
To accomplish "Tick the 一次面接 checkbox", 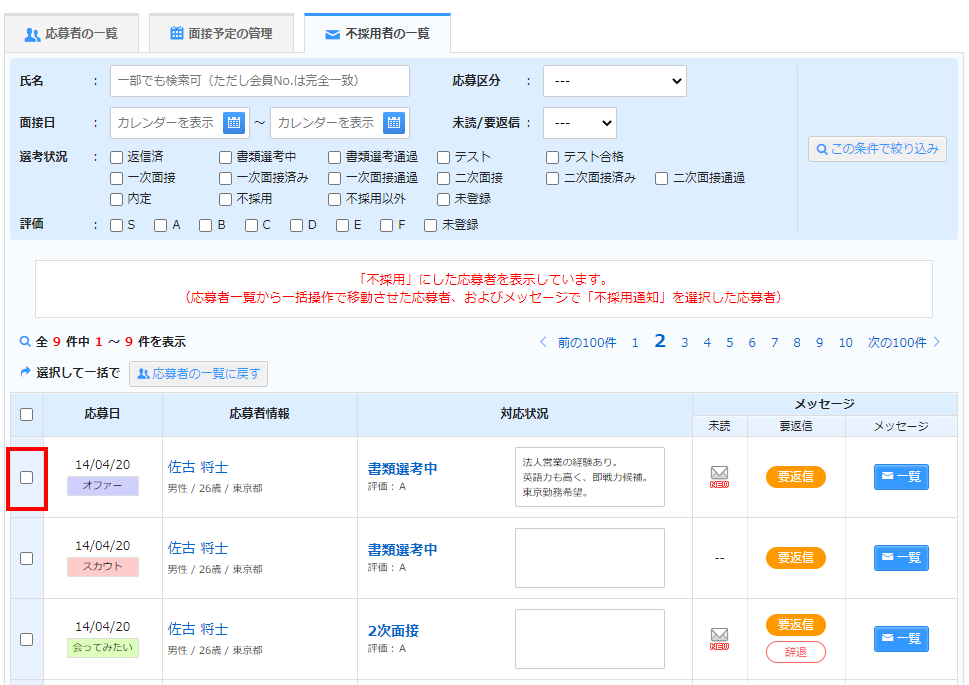I will pyautogui.click(x=116, y=179).
